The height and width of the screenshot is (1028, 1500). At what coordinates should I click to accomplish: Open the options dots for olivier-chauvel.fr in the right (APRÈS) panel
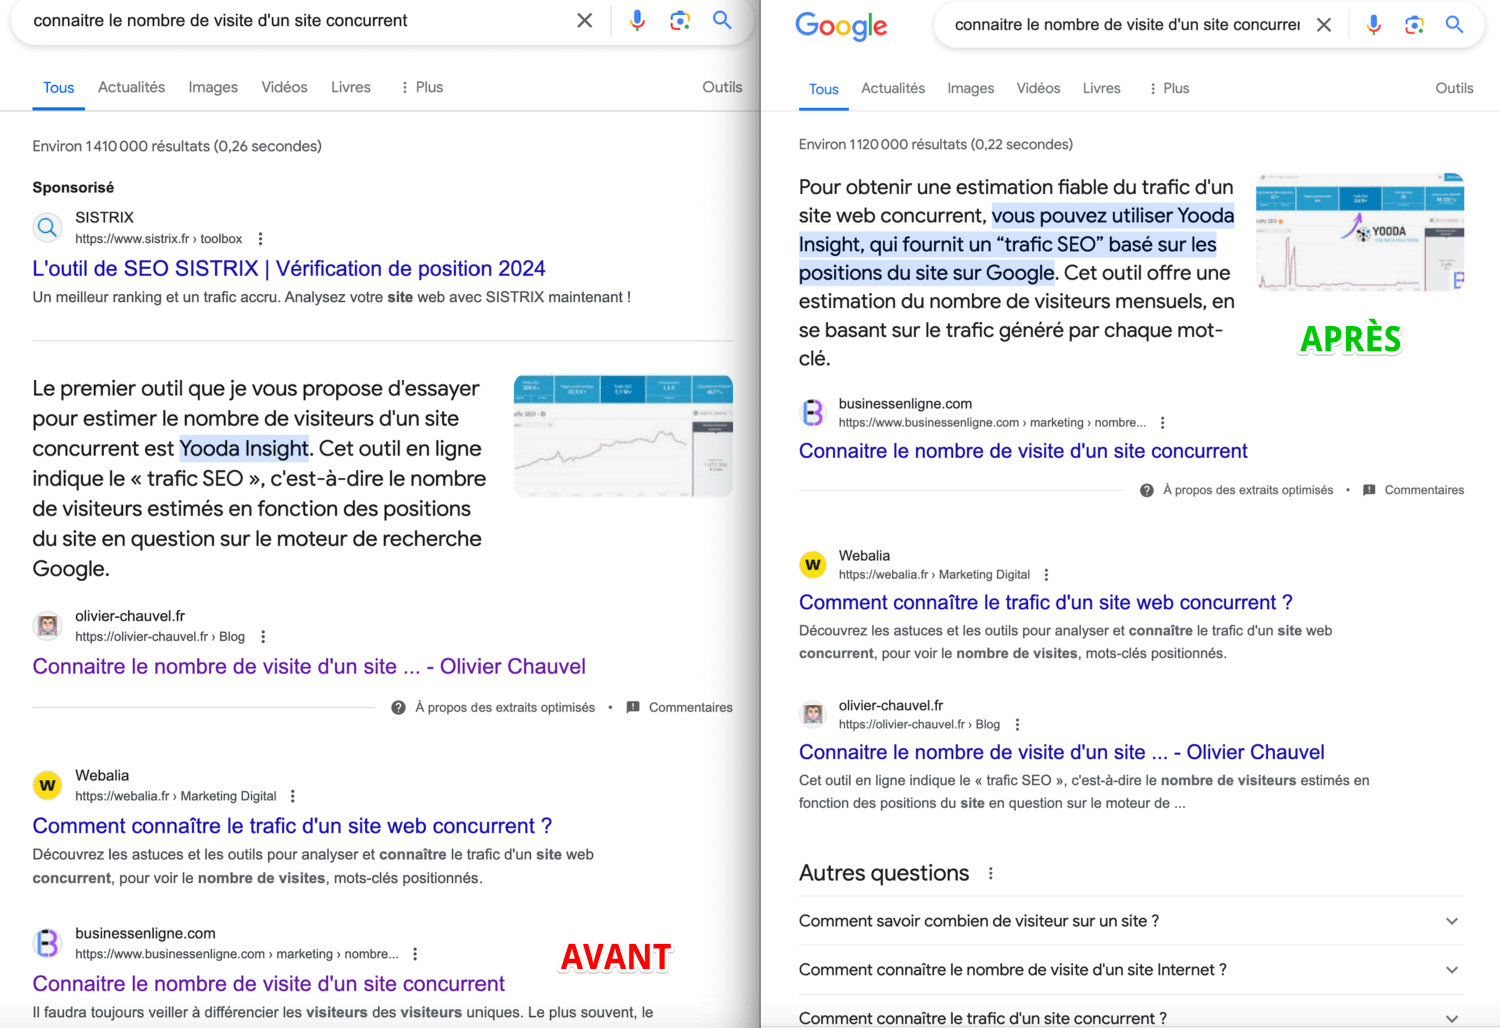[1017, 725]
